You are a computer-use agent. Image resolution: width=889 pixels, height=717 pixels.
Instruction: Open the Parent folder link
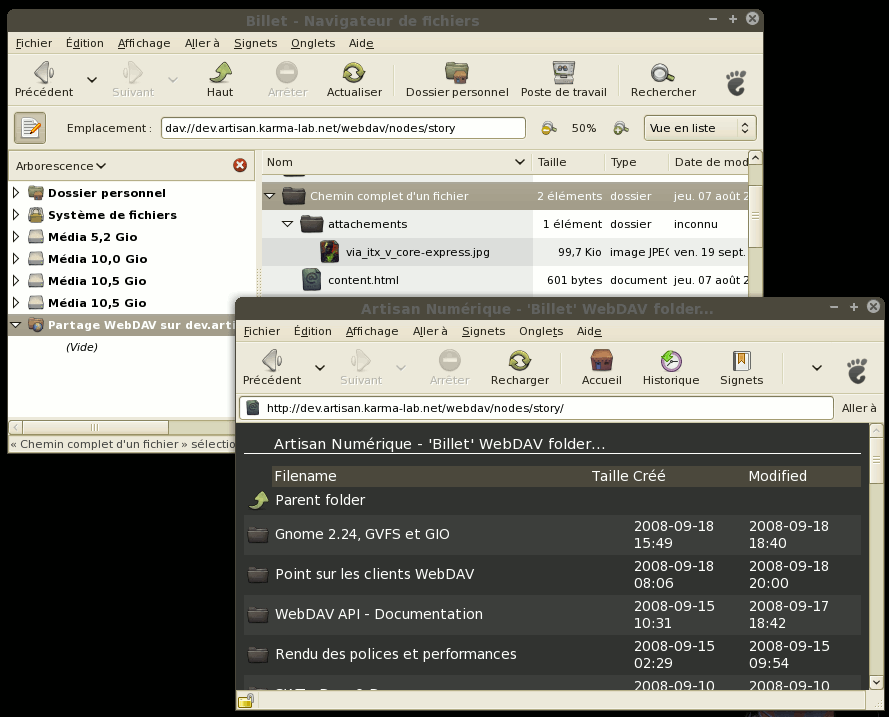coord(320,500)
